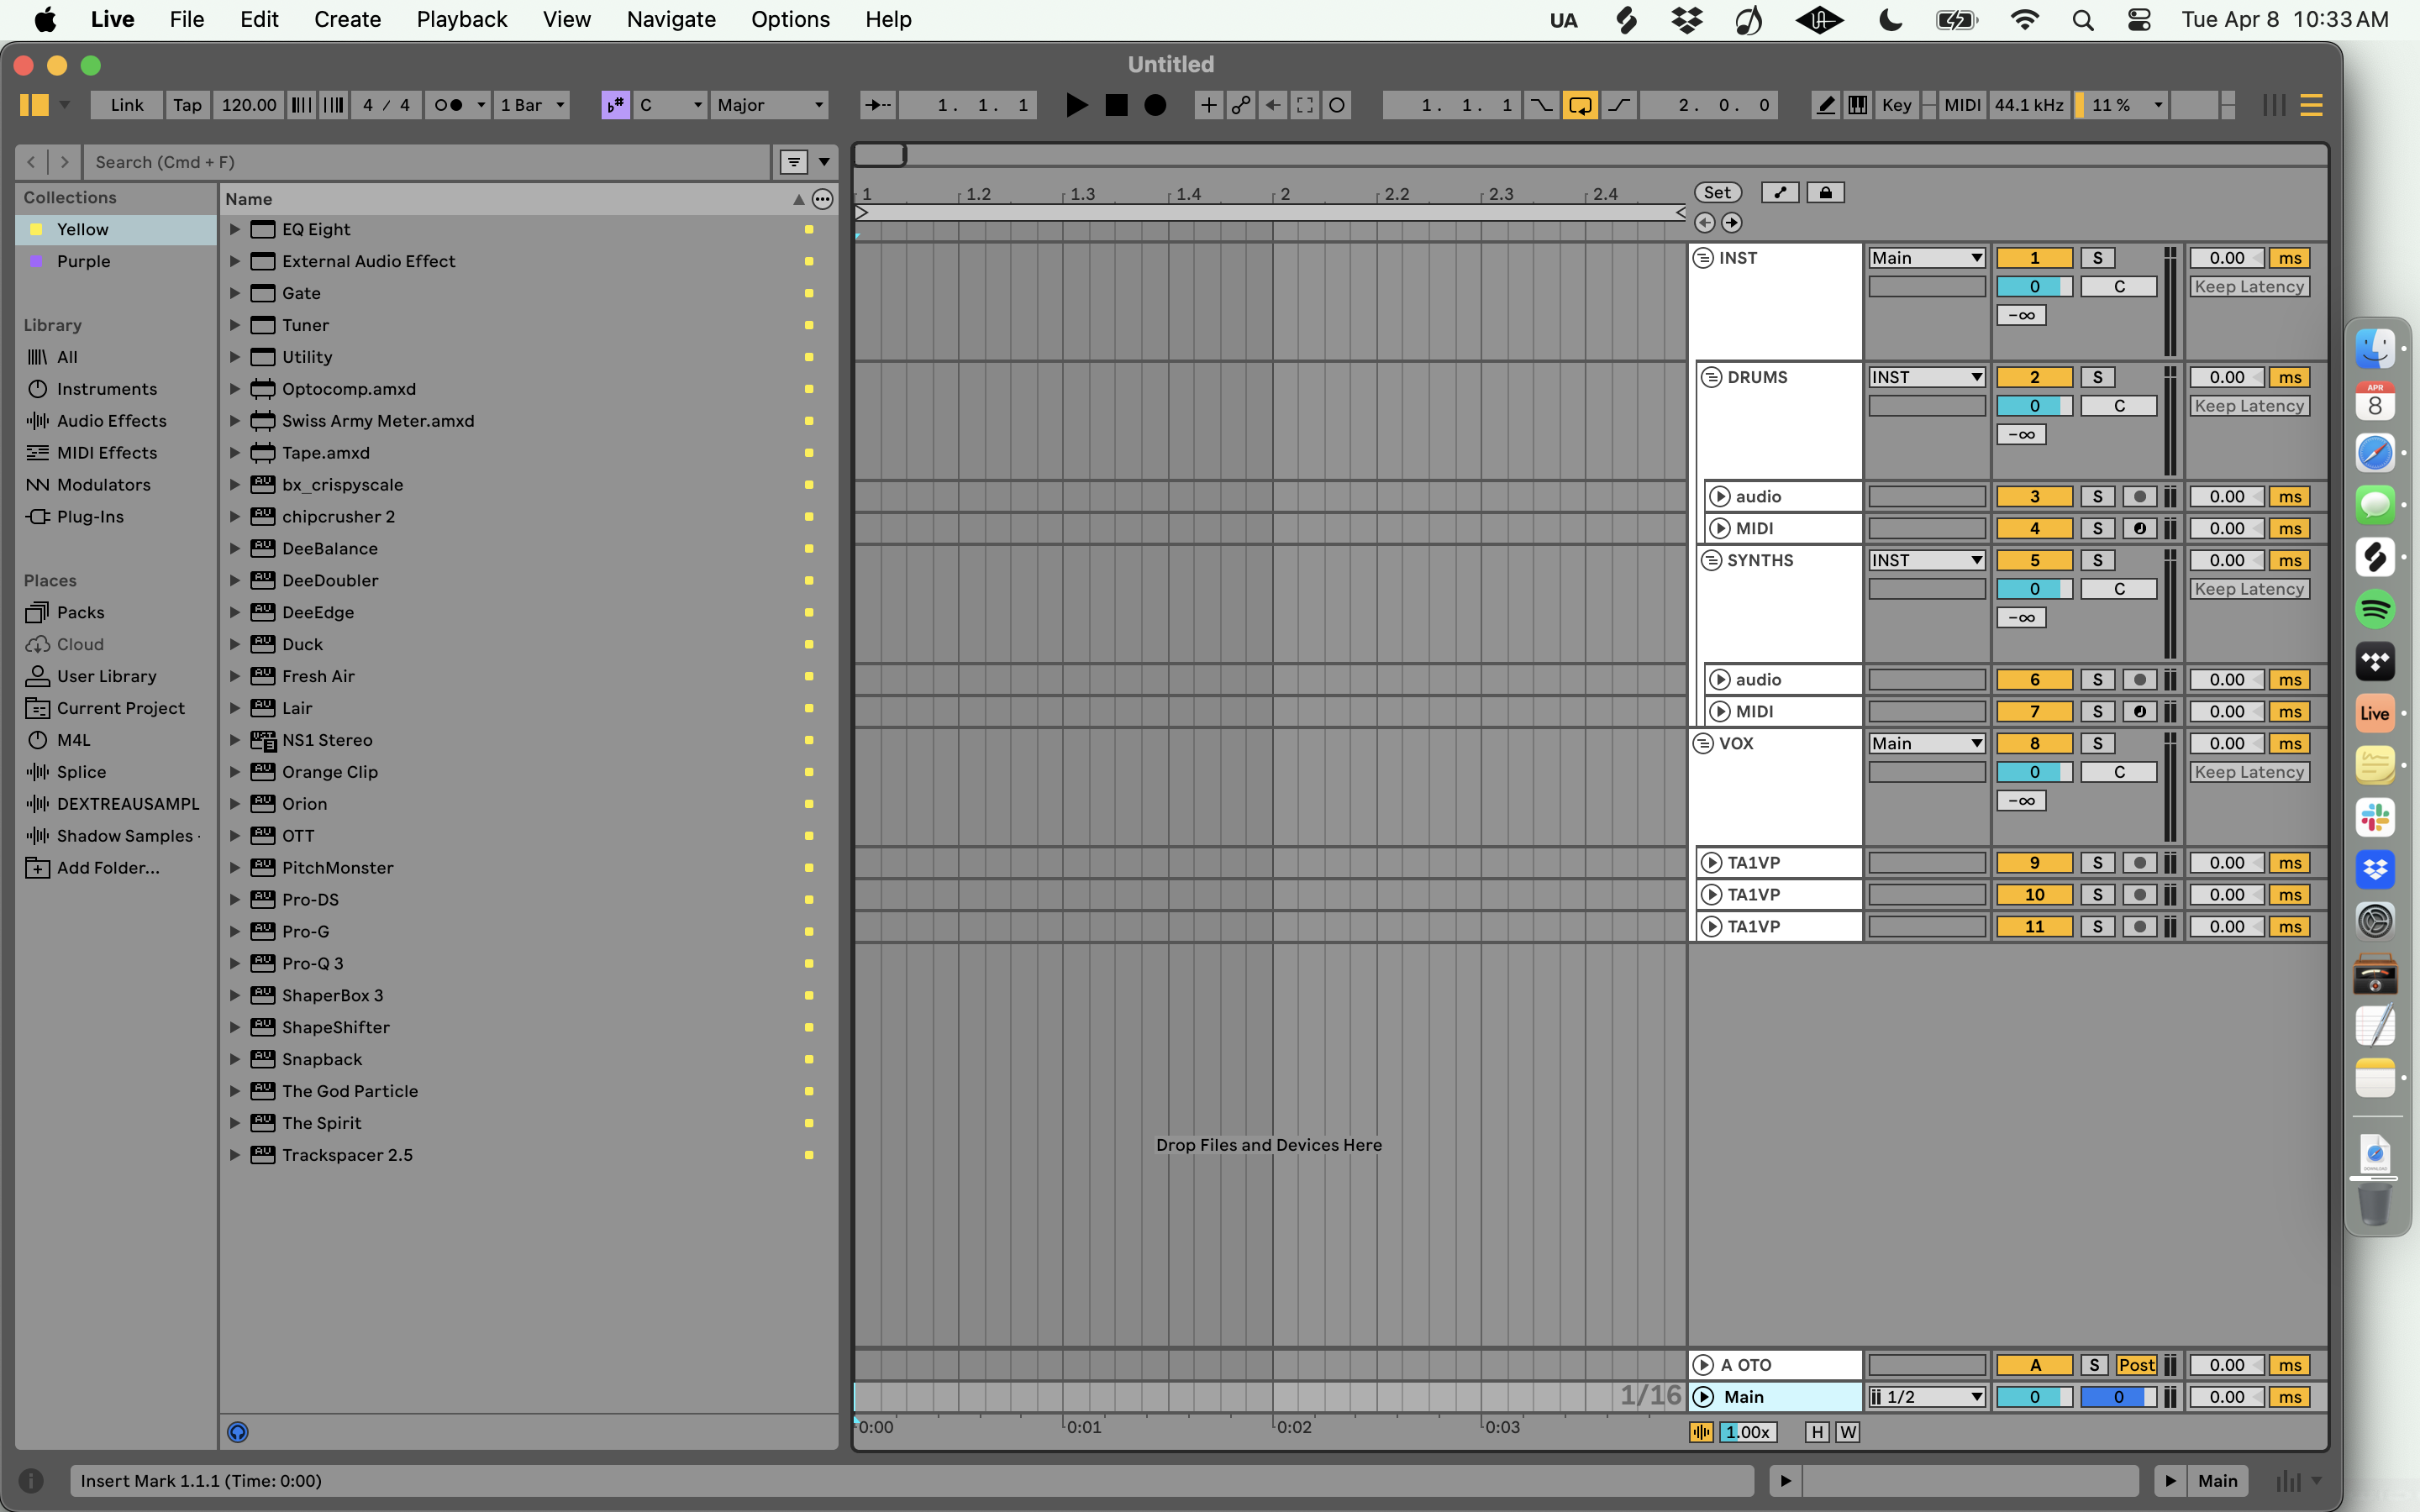Open the scale mode Major dropdown
Image resolution: width=2420 pixels, height=1512 pixels.
point(770,105)
